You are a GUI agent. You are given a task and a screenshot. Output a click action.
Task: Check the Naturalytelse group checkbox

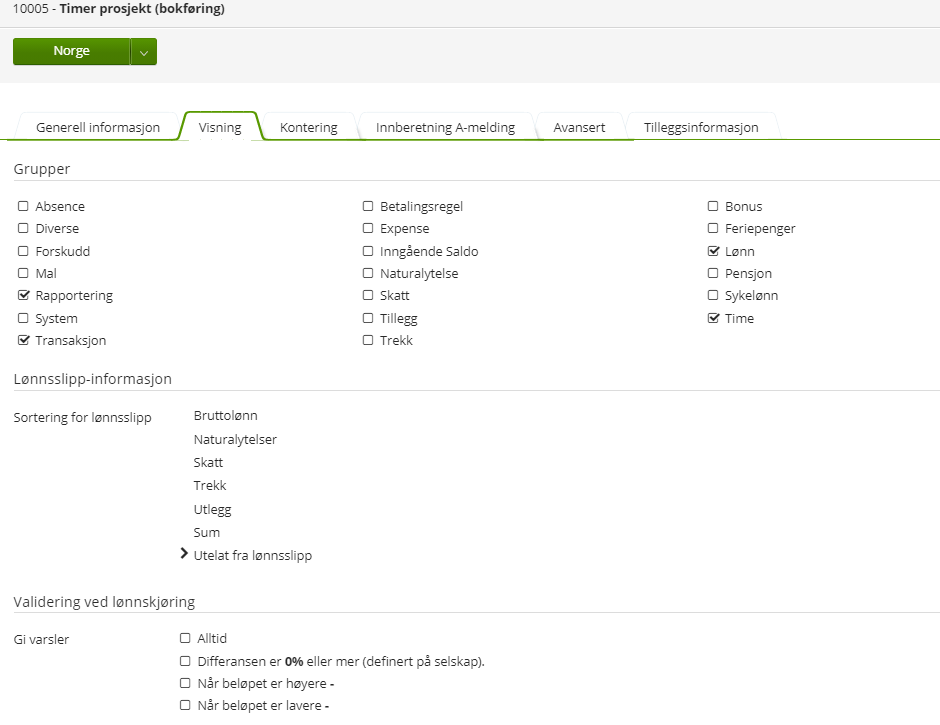click(x=368, y=273)
